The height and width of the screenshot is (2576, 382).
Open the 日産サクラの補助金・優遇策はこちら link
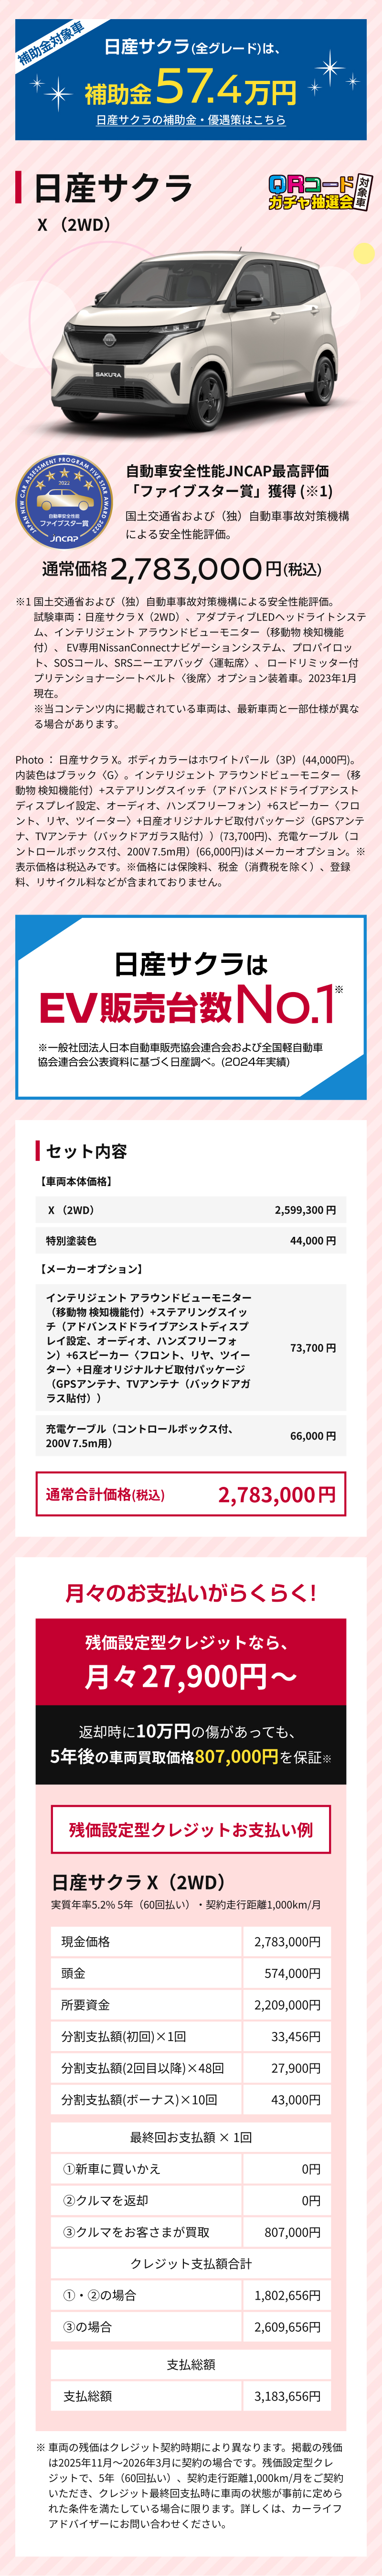pos(191,120)
